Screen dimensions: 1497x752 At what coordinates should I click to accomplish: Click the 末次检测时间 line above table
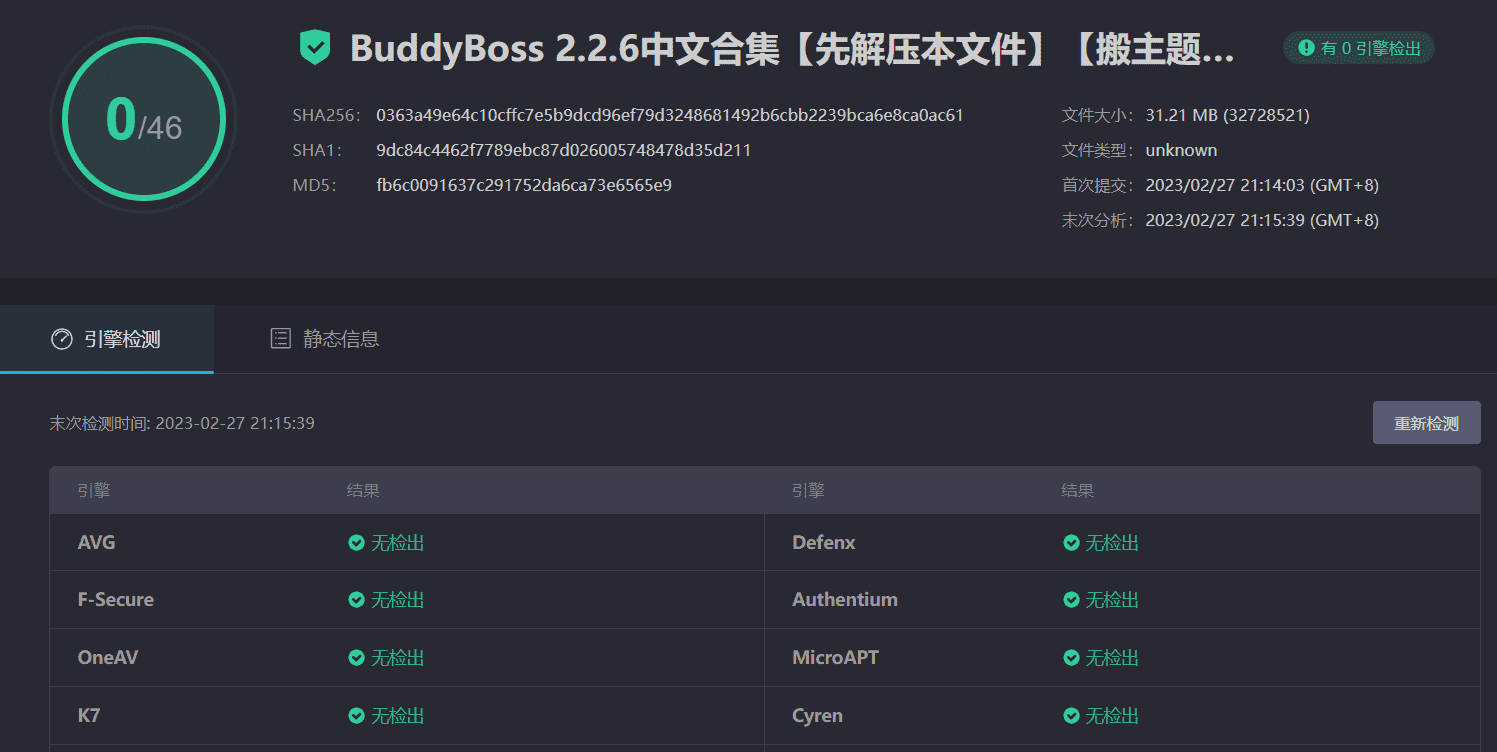click(x=182, y=423)
